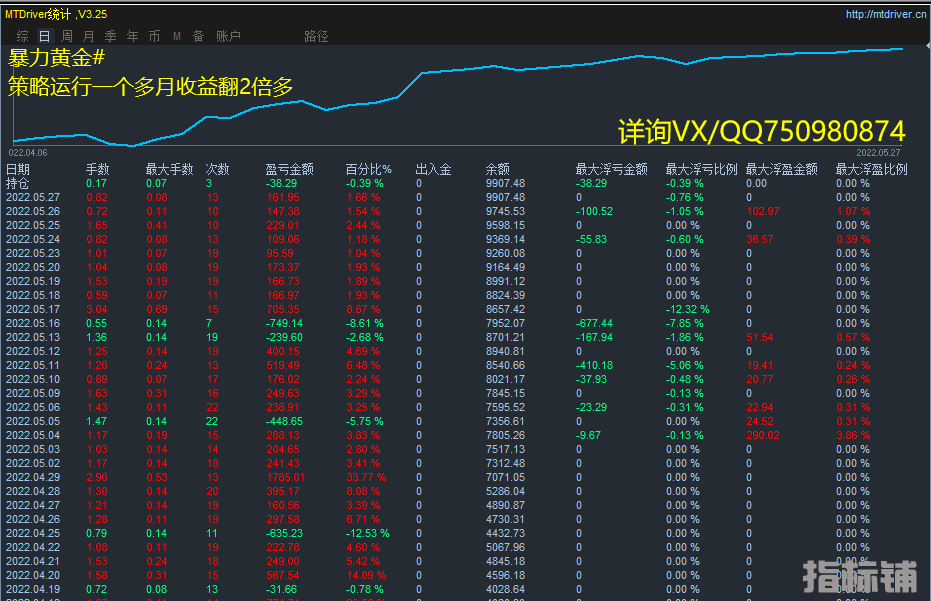Click the 余额 column header
This screenshot has width=931, height=601.
(498, 169)
